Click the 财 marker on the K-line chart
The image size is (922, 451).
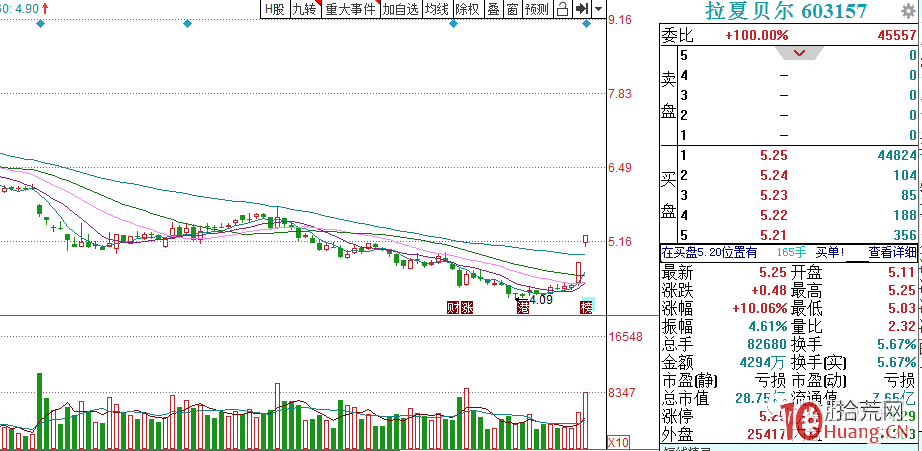[x=453, y=308]
